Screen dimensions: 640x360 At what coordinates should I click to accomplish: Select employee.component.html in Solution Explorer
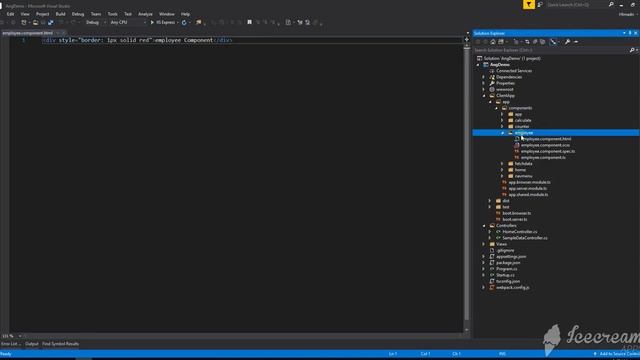(546, 139)
